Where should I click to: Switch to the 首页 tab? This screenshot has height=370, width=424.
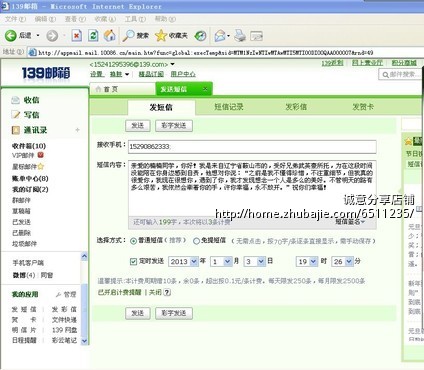click(x=122, y=89)
